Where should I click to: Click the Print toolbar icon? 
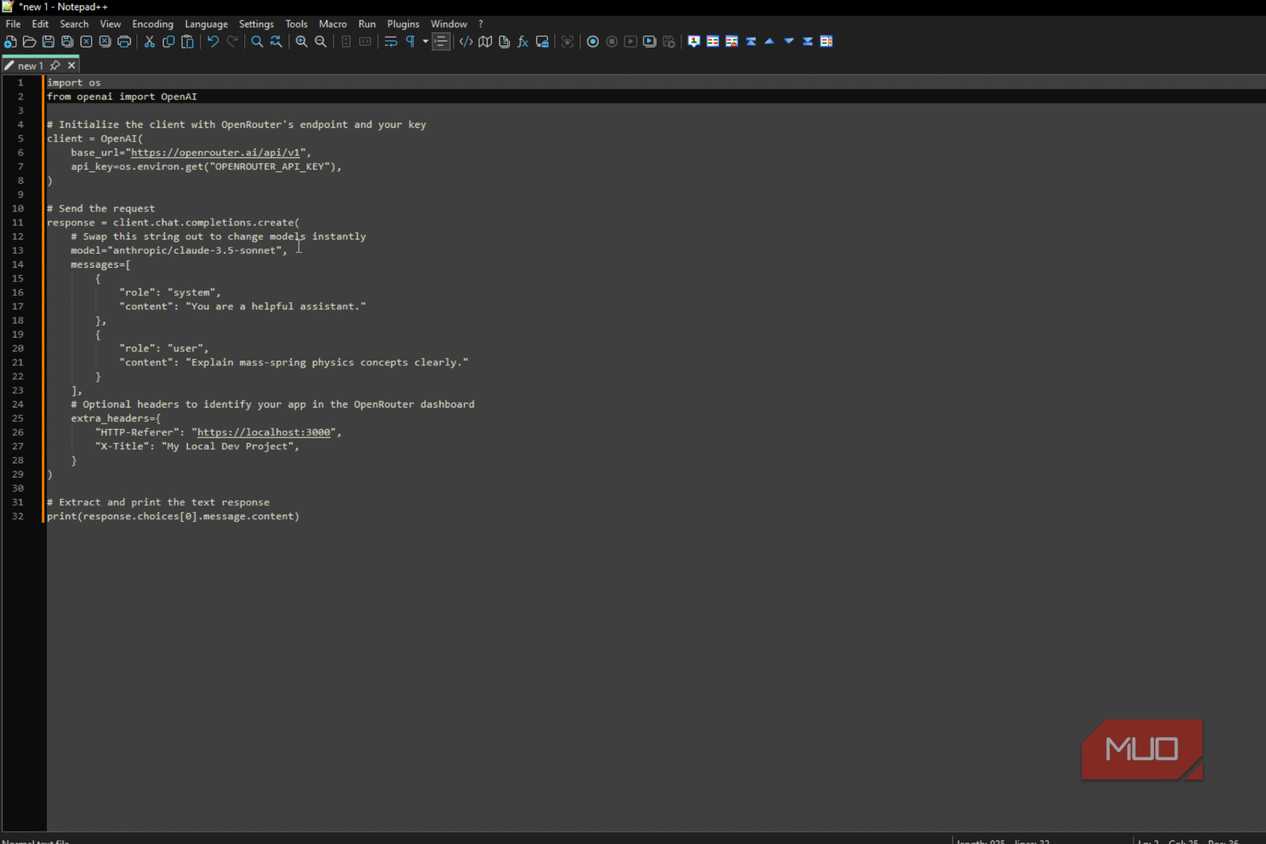pyautogui.click(x=124, y=42)
